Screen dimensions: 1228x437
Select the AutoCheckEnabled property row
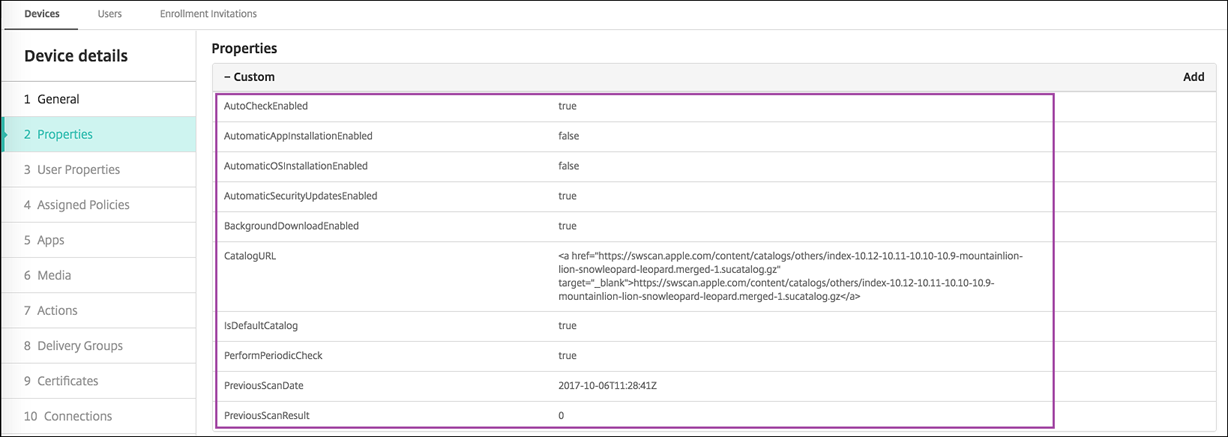point(266,105)
